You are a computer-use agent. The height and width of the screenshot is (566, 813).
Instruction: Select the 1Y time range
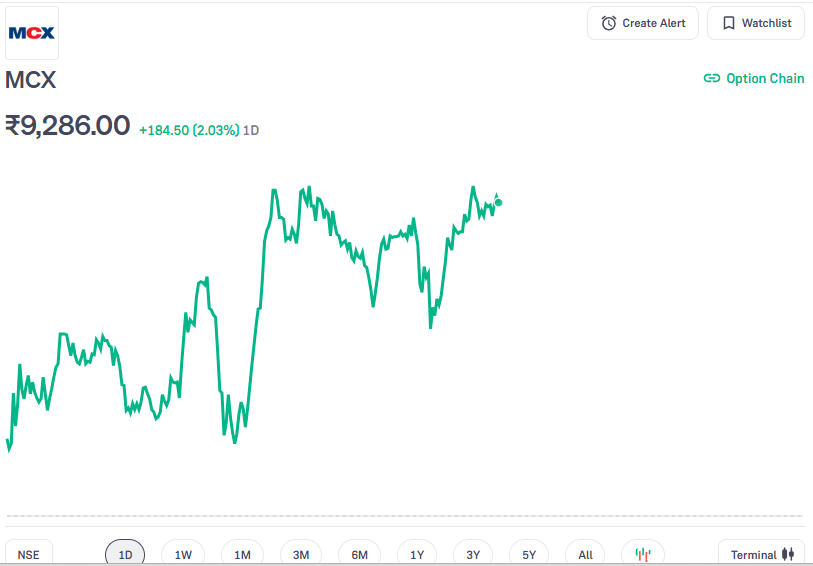tap(417, 554)
